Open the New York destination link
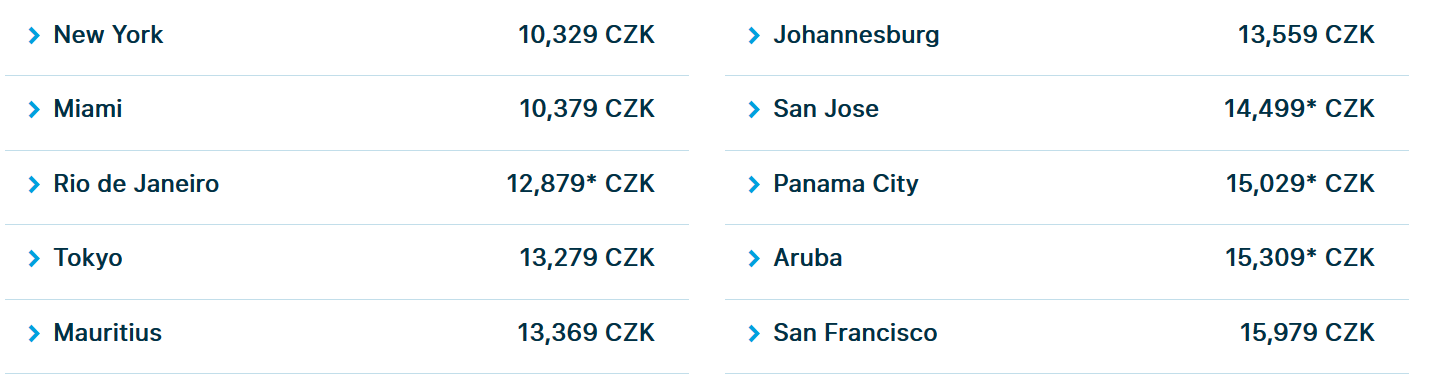 click(x=108, y=35)
